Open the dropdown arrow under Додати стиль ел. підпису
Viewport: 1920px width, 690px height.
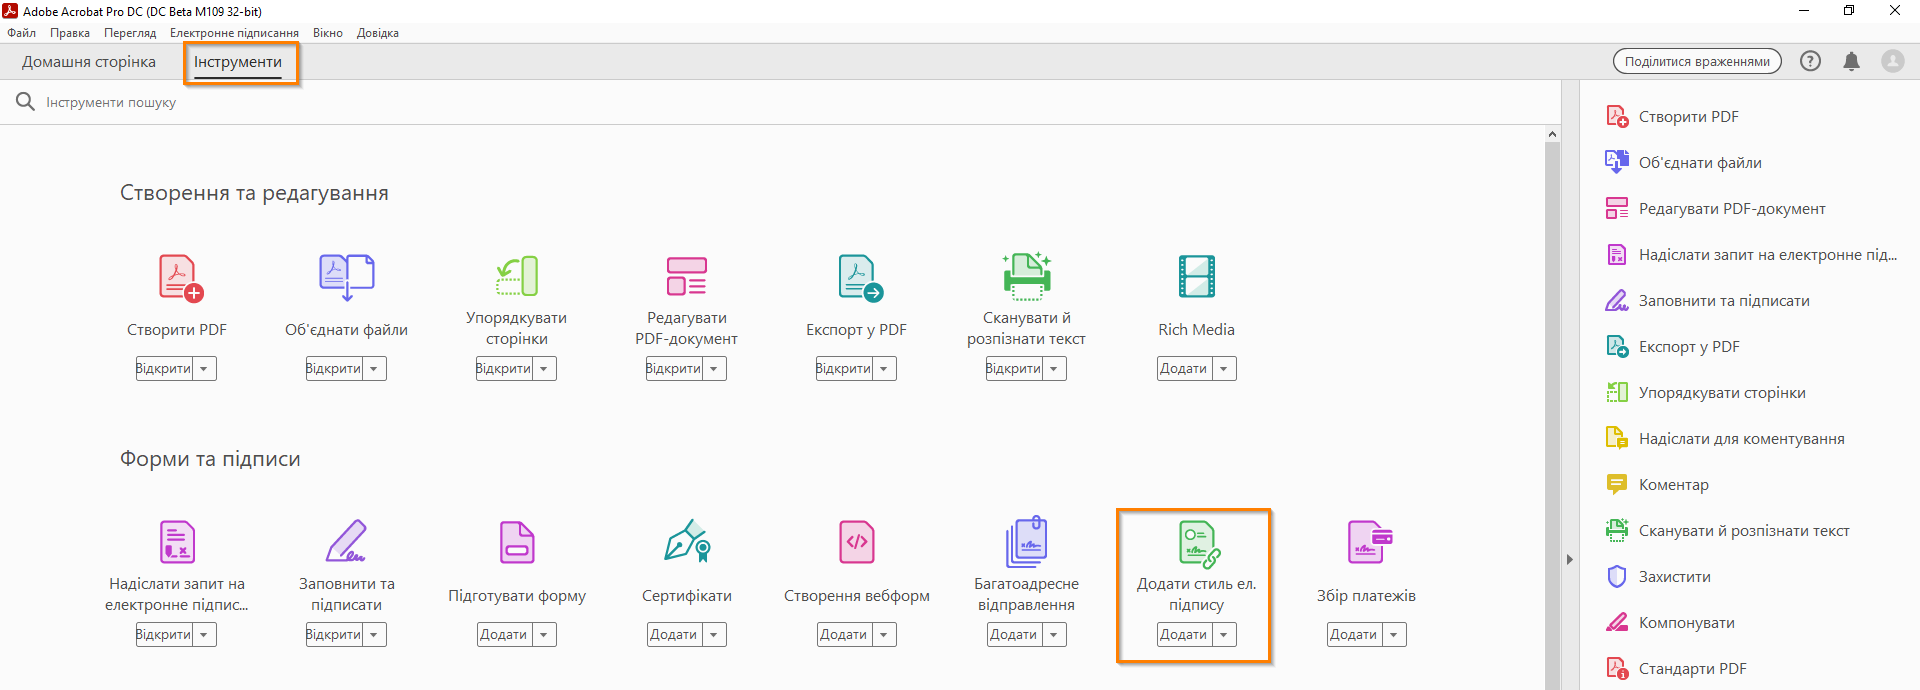(1224, 635)
